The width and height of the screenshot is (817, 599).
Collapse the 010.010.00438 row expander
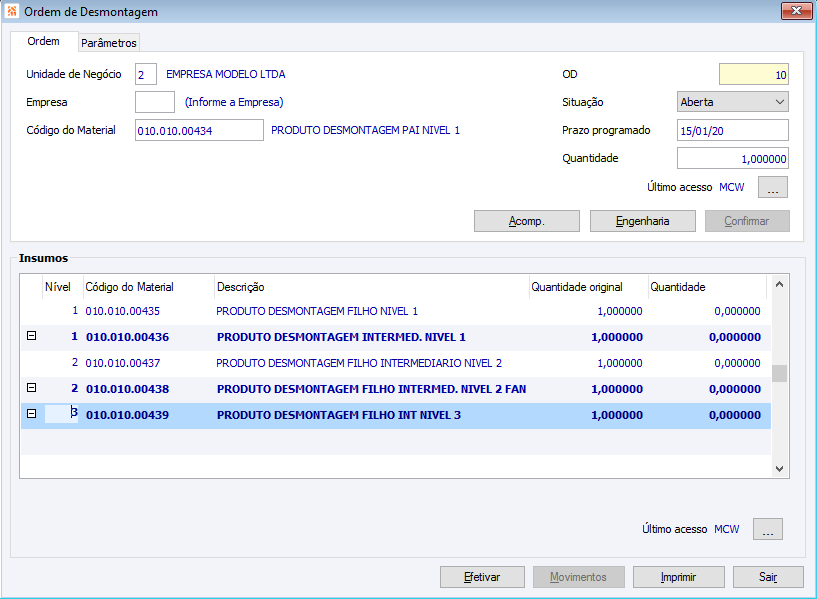tap(32, 388)
